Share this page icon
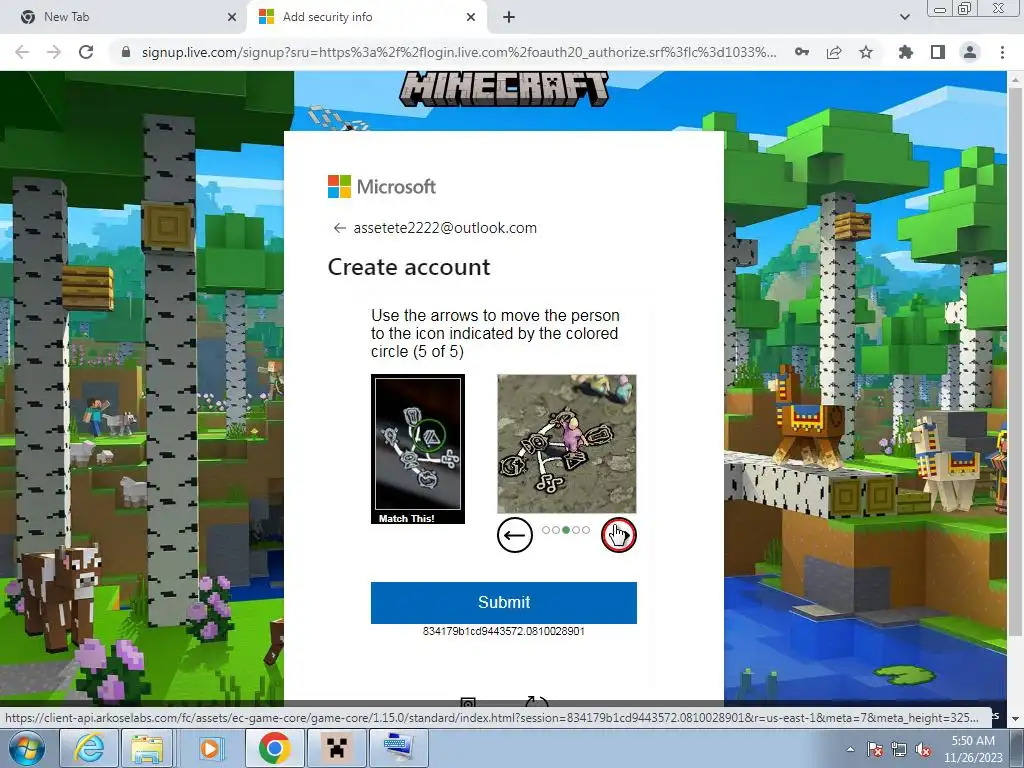1024x768 pixels. [x=834, y=52]
